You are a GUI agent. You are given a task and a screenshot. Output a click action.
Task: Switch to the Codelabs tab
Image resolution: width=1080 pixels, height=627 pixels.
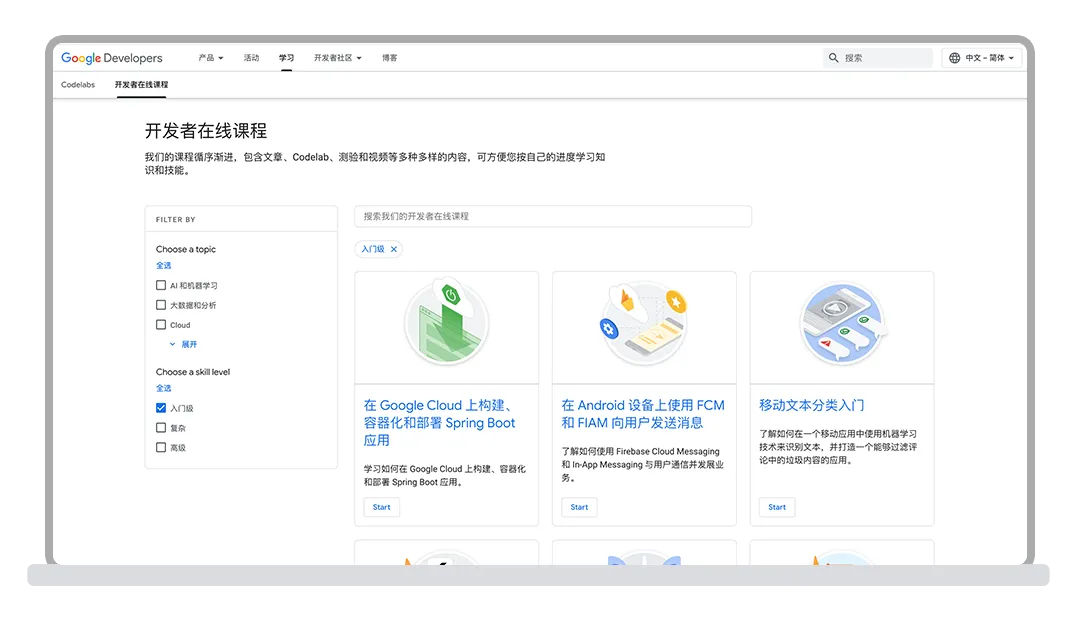(x=78, y=85)
